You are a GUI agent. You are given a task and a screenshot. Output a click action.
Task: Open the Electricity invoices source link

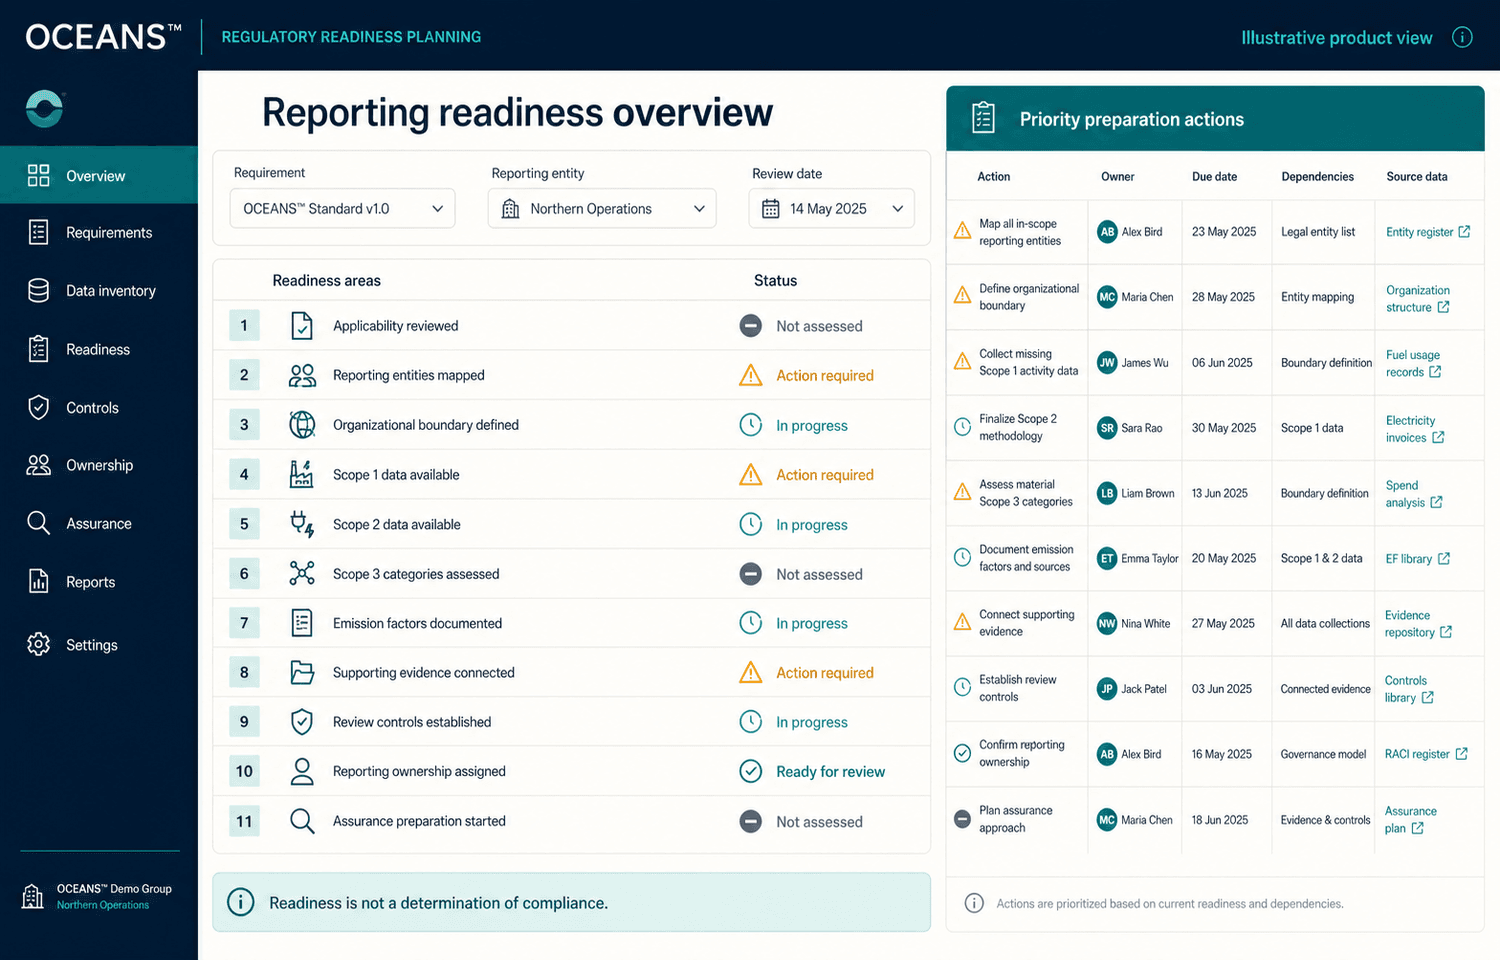(x=1415, y=428)
